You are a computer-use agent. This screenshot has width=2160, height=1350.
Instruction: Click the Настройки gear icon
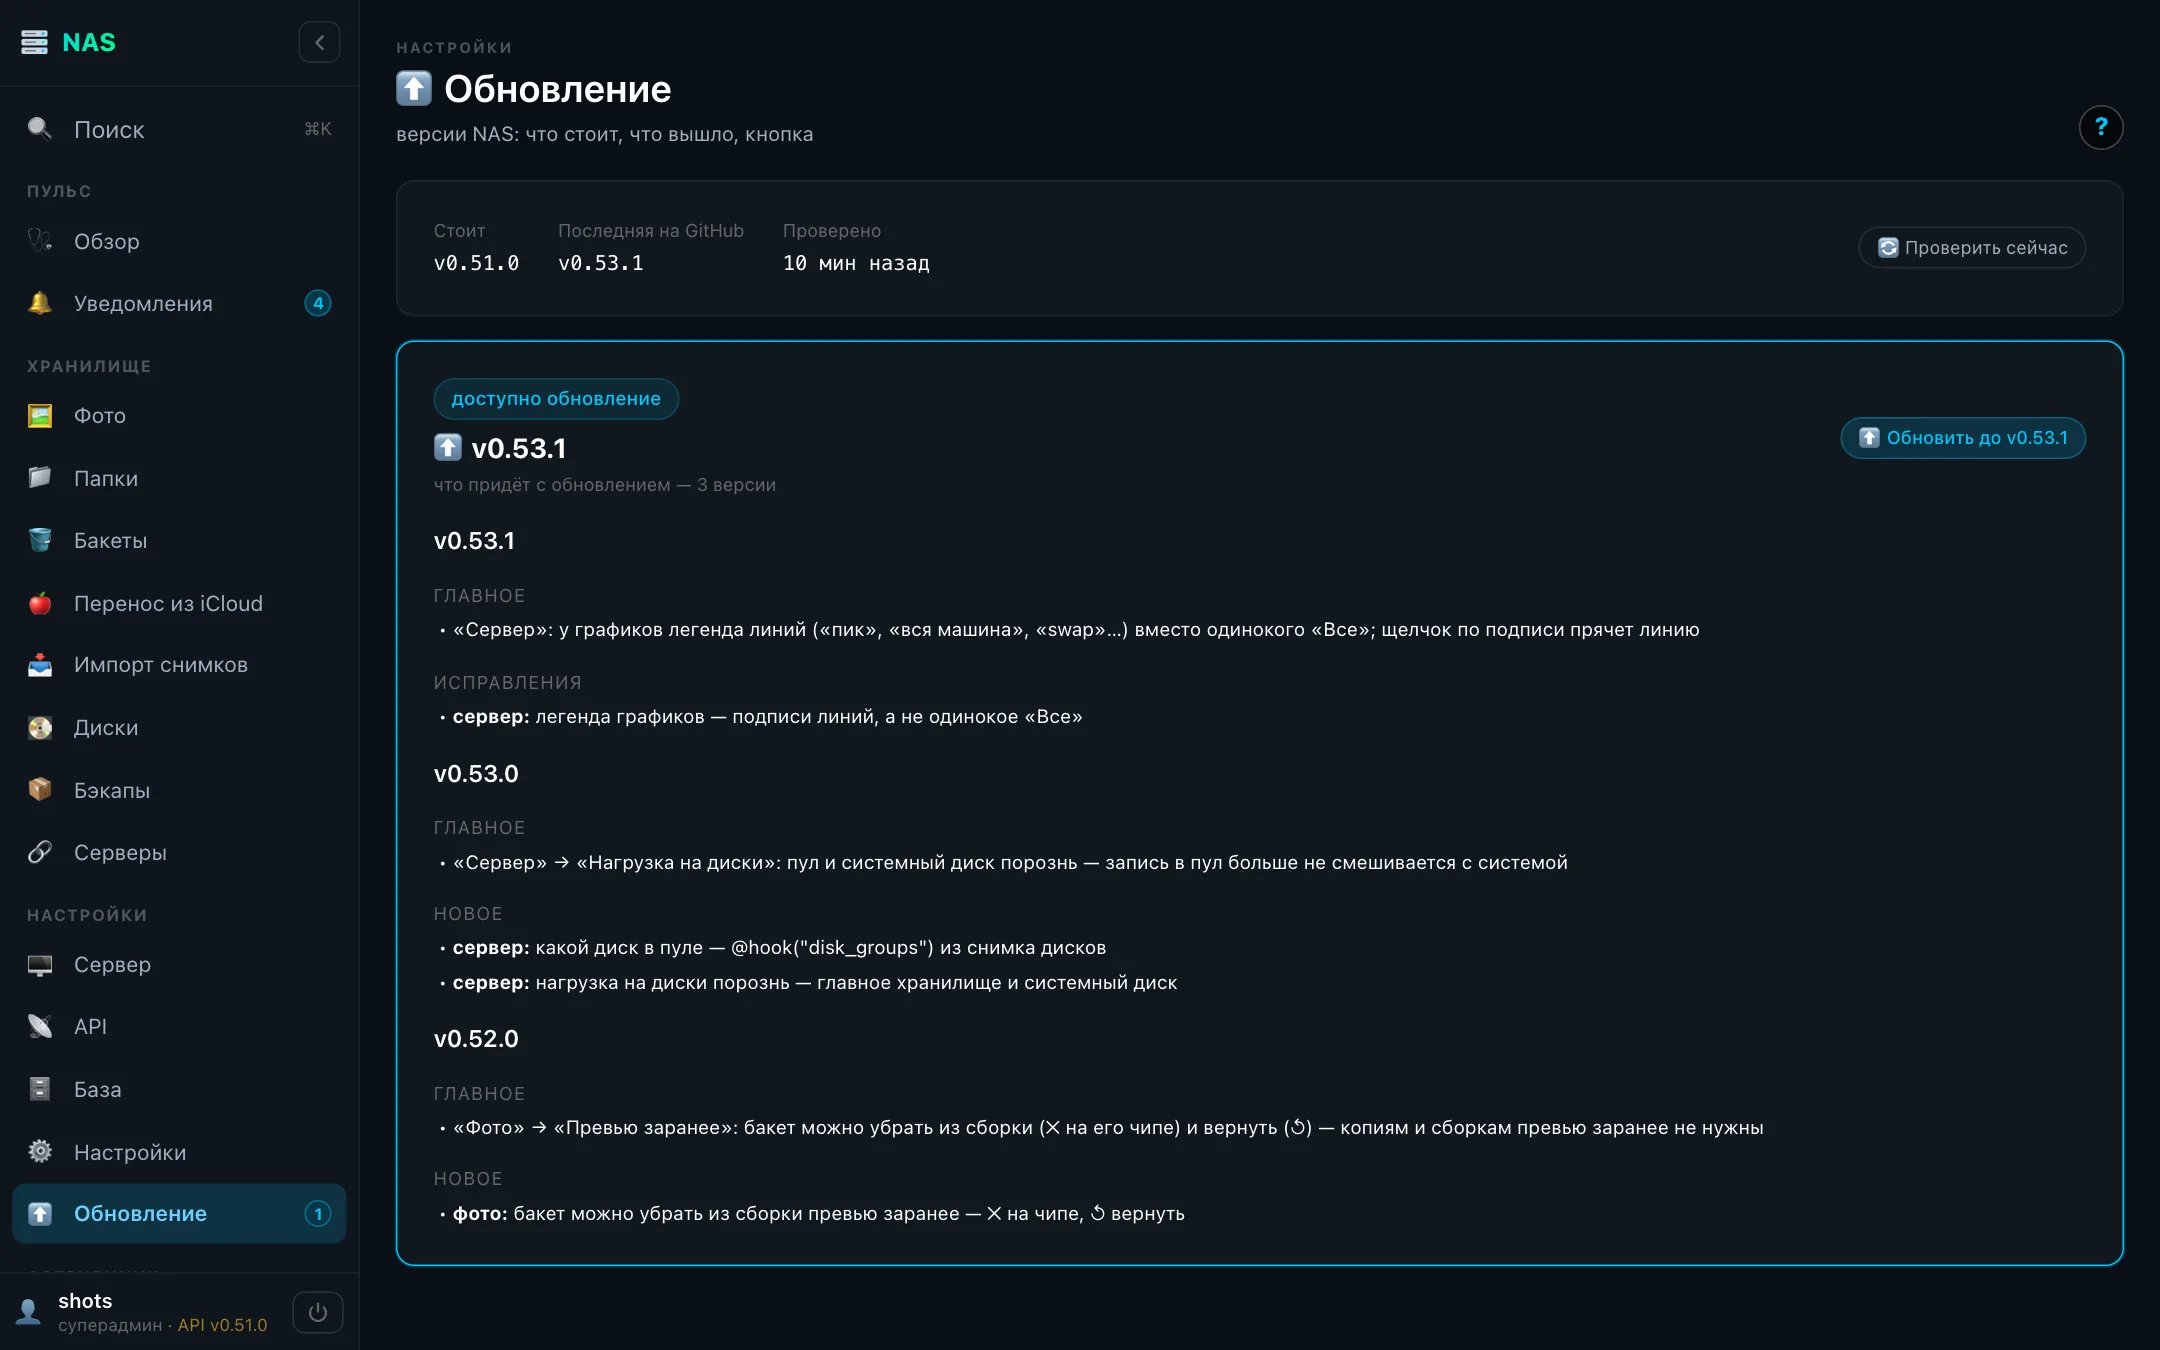coord(40,1151)
